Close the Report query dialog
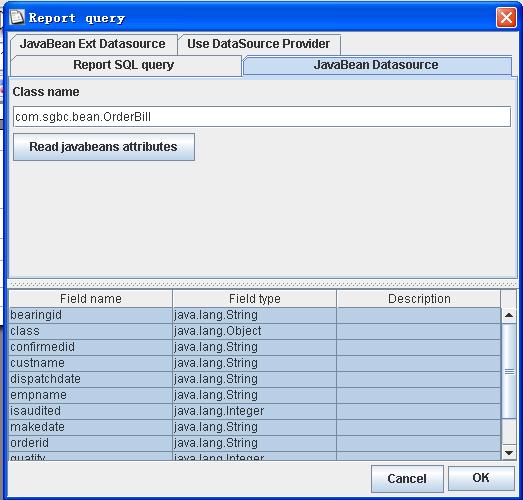Image resolution: width=523 pixels, height=500 pixels. coord(506,17)
